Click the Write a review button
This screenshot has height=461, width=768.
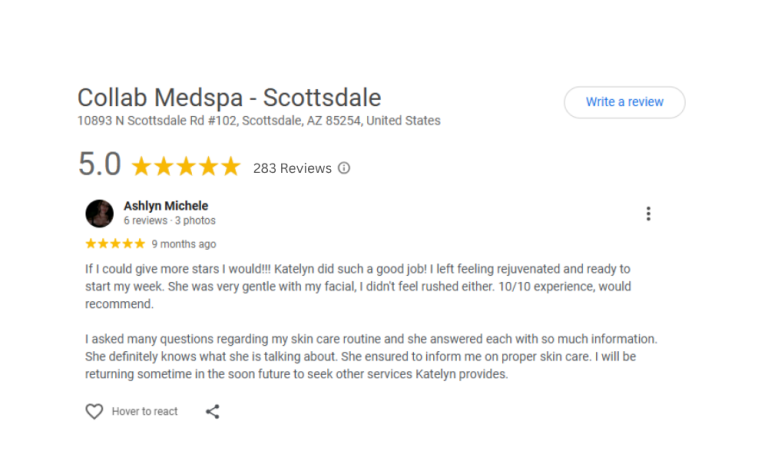pos(624,102)
